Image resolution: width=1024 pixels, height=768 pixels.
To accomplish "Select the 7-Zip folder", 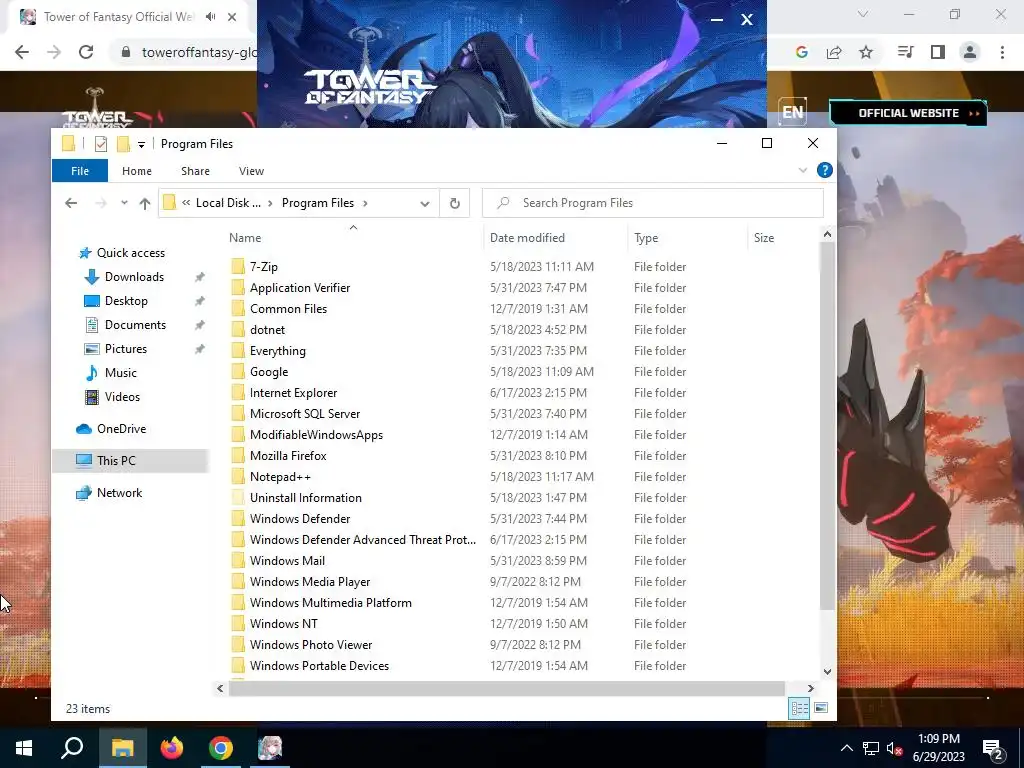I will coord(263,266).
